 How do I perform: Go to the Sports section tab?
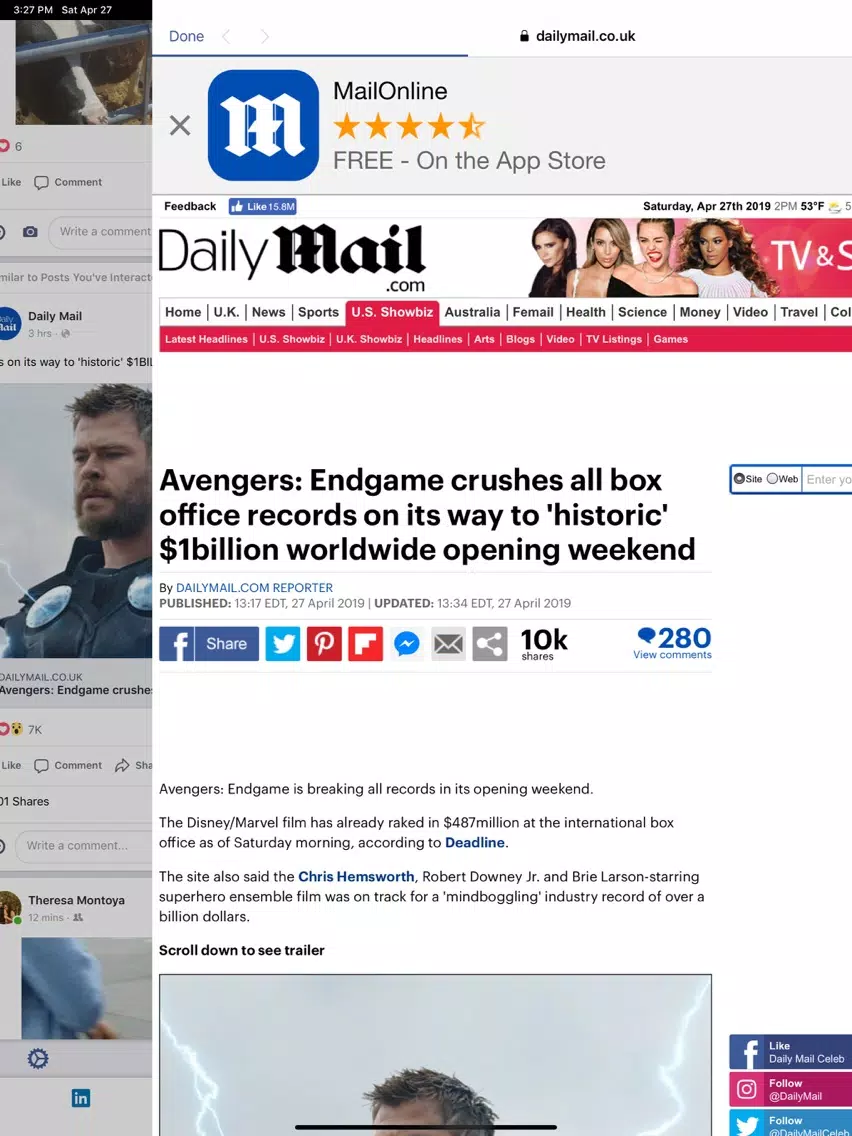(318, 312)
